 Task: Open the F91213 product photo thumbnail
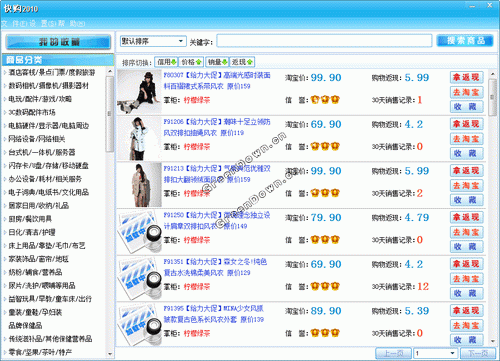tap(139, 185)
